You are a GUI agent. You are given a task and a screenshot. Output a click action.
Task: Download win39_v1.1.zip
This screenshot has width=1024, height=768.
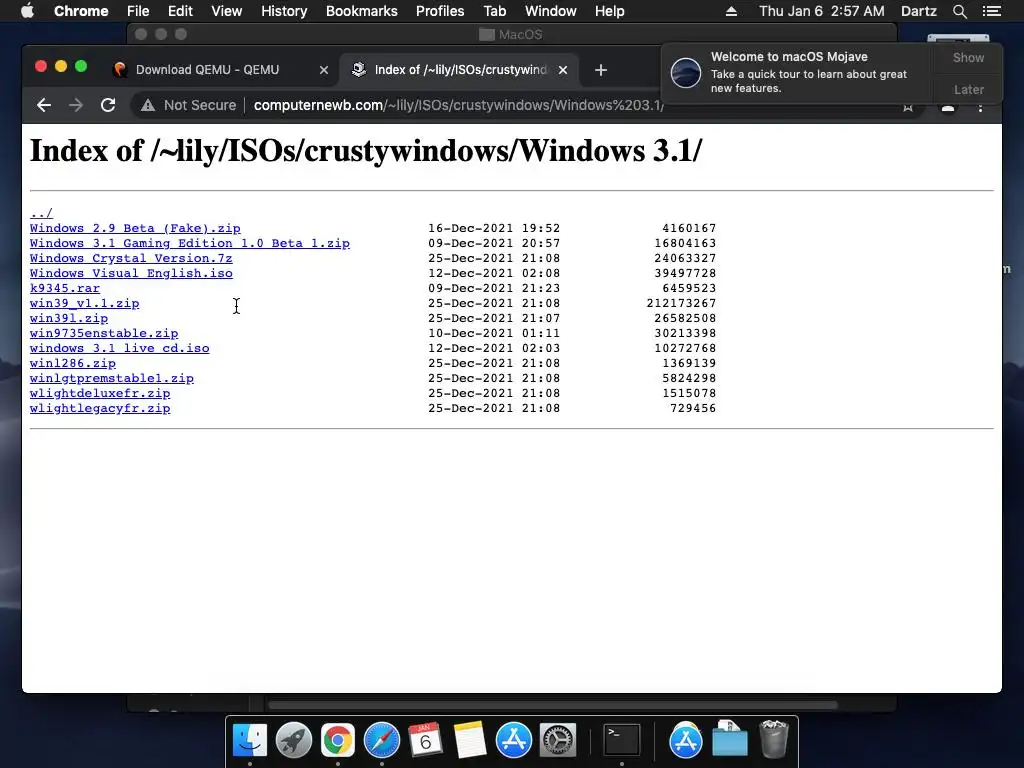tap(84, 304)
